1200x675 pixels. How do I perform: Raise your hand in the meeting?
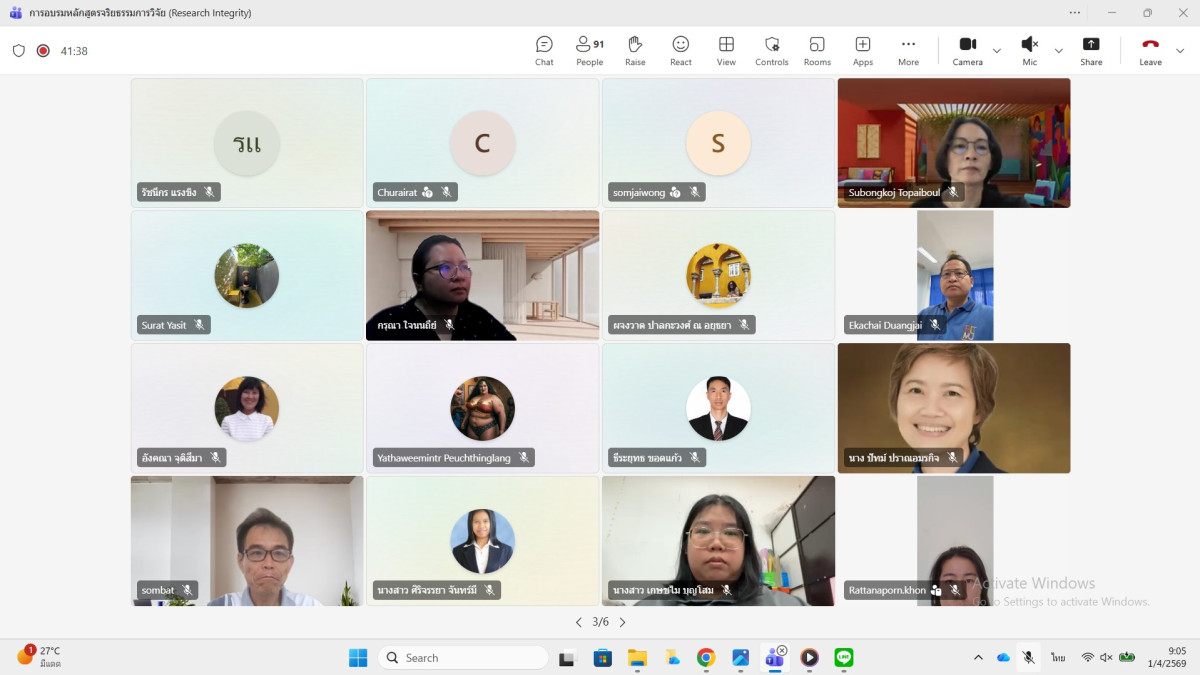coord(635,50)
